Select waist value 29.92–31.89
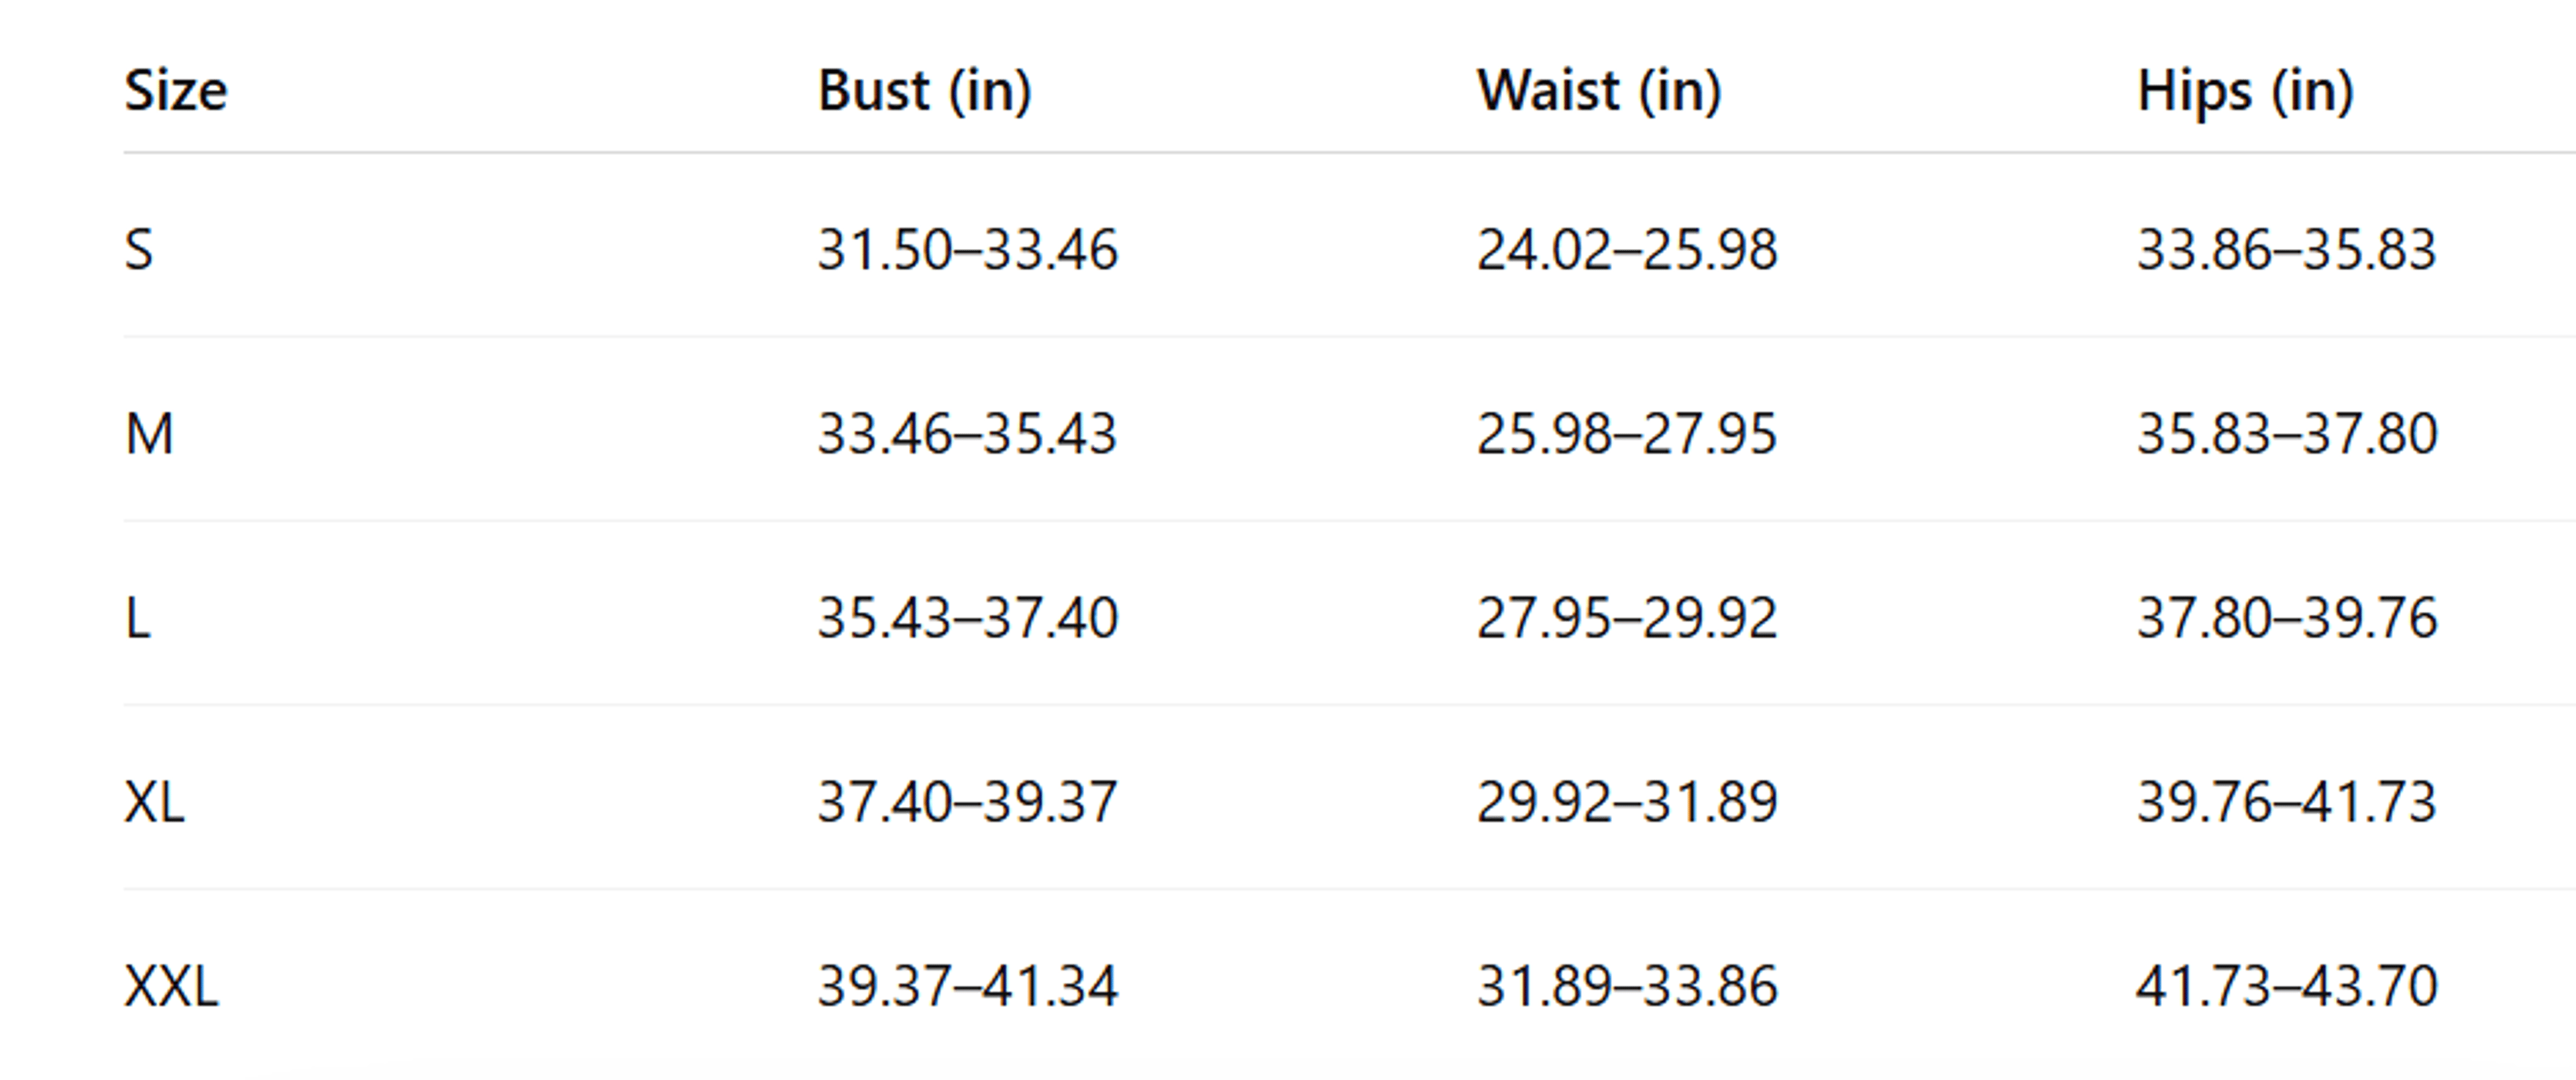Image resolution: width=2576 pixels, height=1080 pixels. click(x=1627, y=802)
